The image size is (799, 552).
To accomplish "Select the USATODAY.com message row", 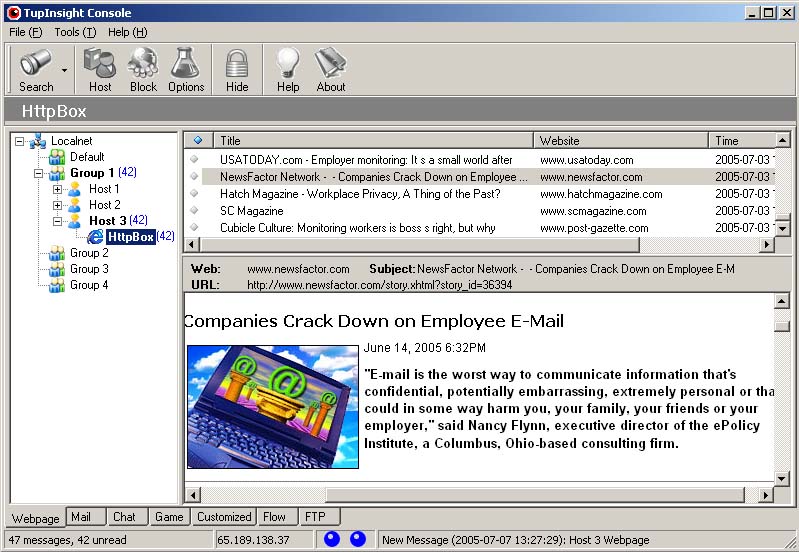I will (479, 160).
